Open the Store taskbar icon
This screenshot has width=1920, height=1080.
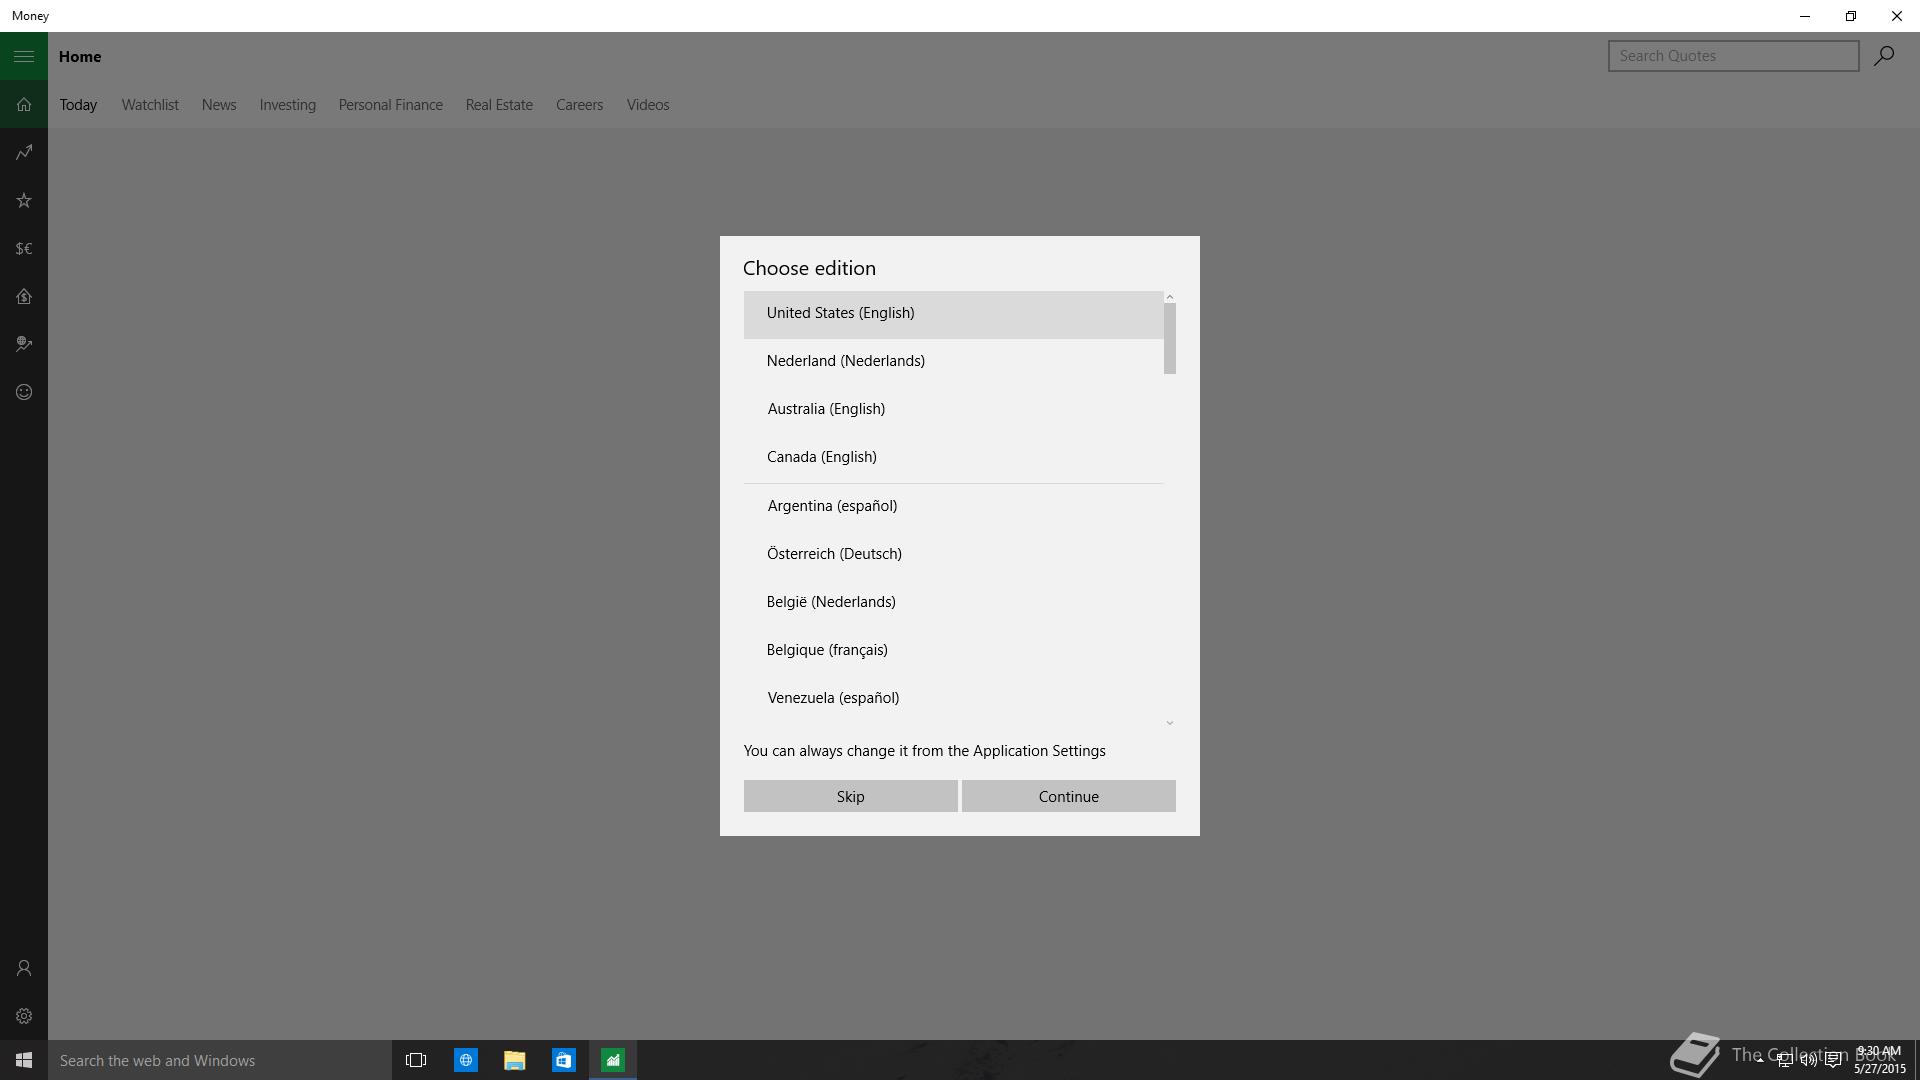(x=563, y=1060)
